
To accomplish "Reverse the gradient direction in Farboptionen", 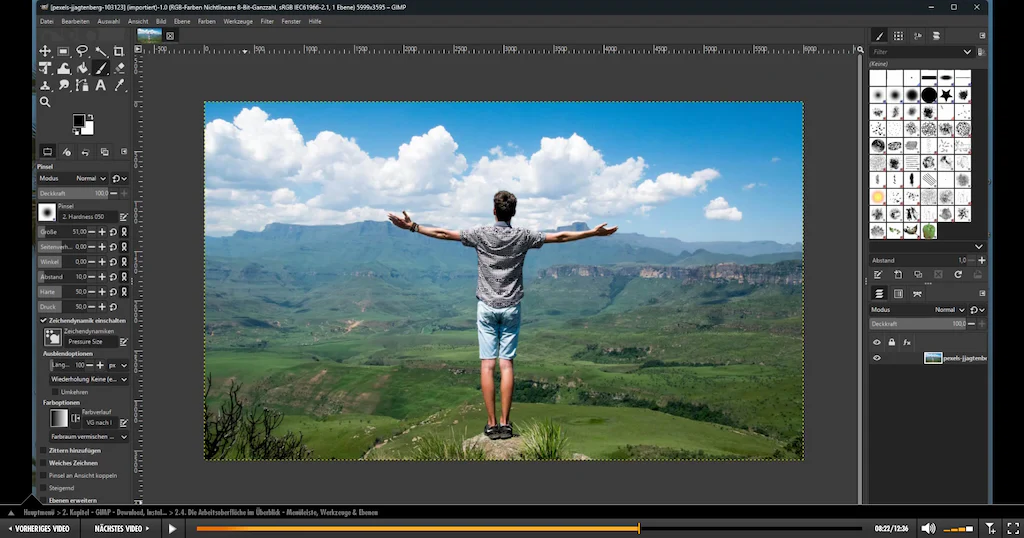I will [x=76, y=418].
